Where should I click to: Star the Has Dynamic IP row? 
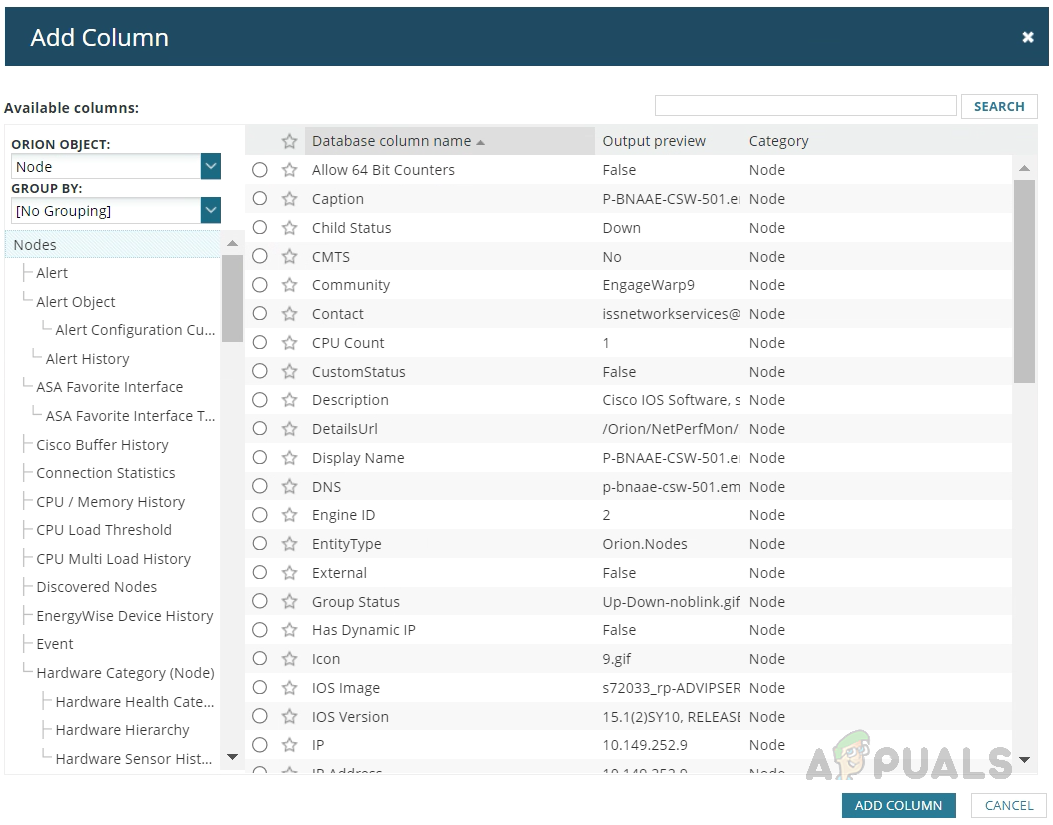pos(289,630)
